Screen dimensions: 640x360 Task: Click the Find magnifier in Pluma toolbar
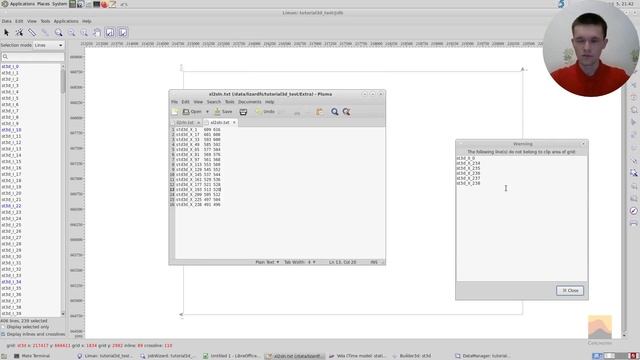point(335,112)
